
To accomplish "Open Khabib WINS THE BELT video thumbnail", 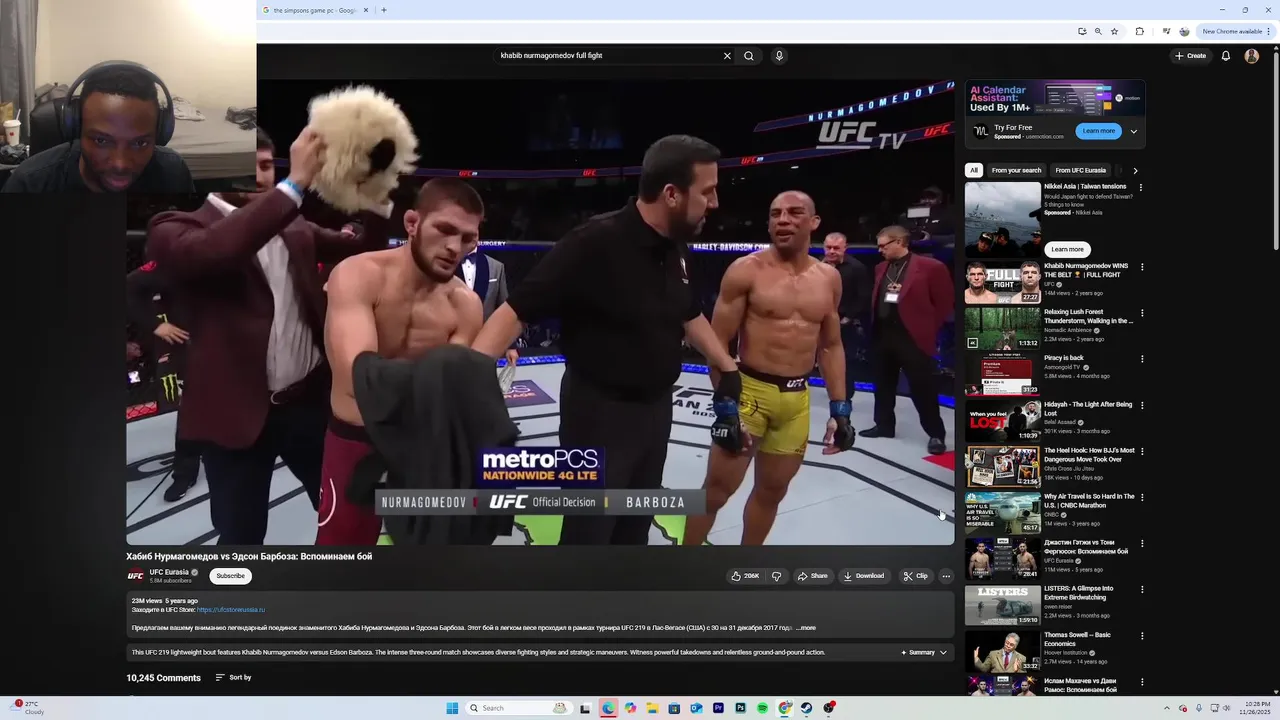I will [1002, 283].
